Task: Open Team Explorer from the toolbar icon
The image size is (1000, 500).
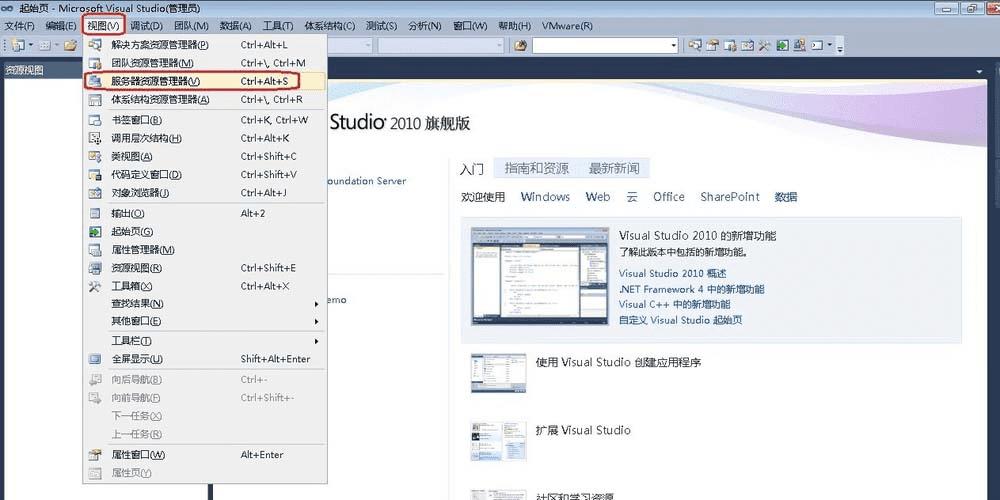Action: click(x=730, y=45)
